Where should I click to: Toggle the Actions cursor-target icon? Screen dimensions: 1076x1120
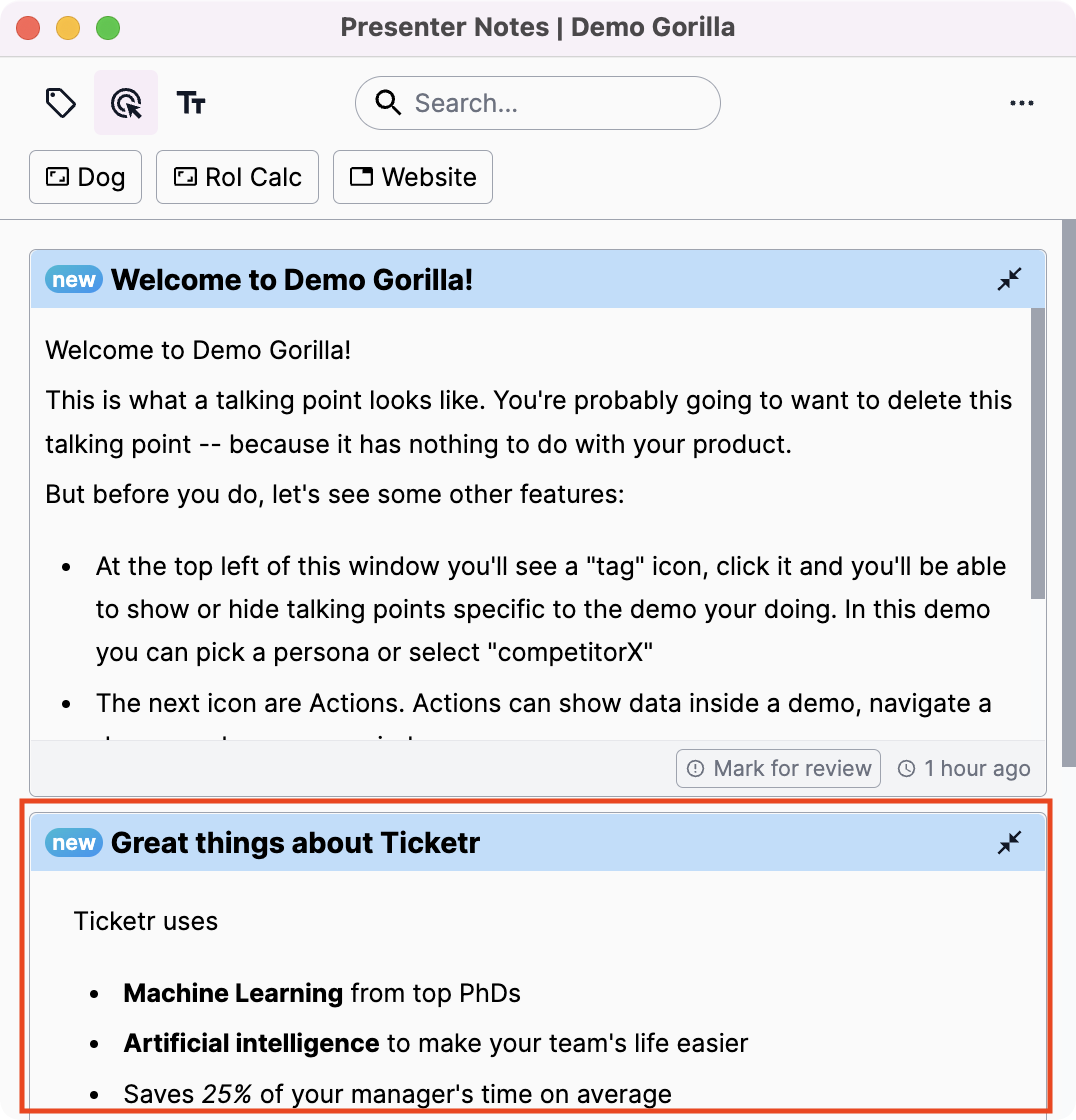pyautogui.click(x=126, y=103)
